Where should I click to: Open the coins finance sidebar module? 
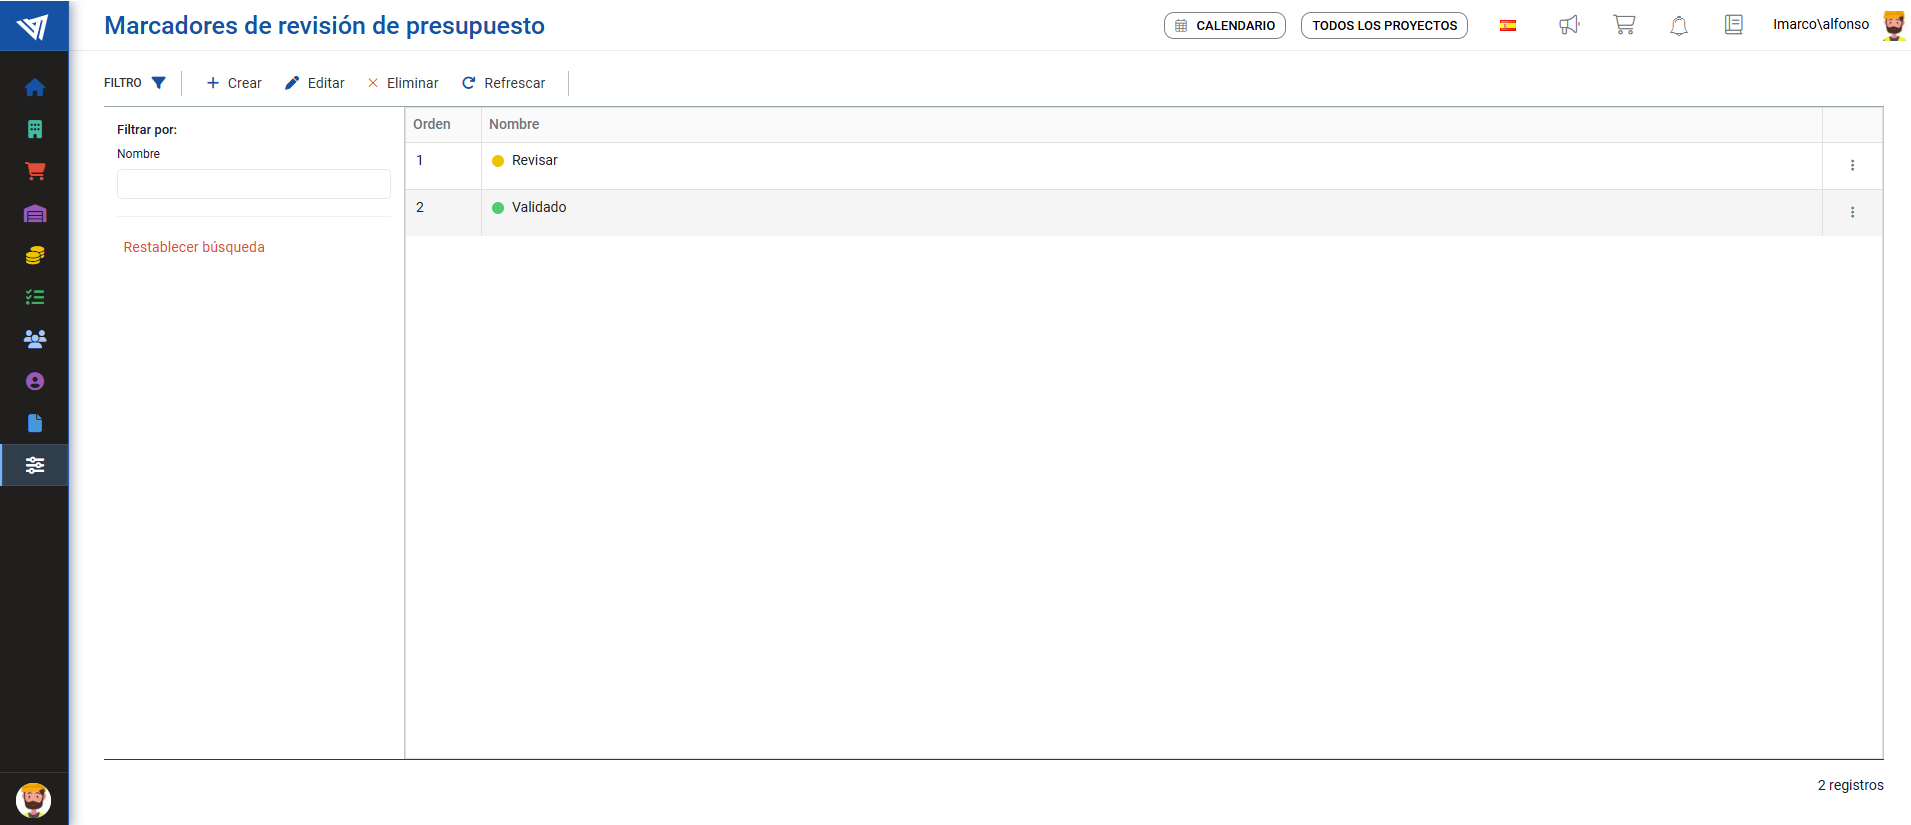(35, 255)
